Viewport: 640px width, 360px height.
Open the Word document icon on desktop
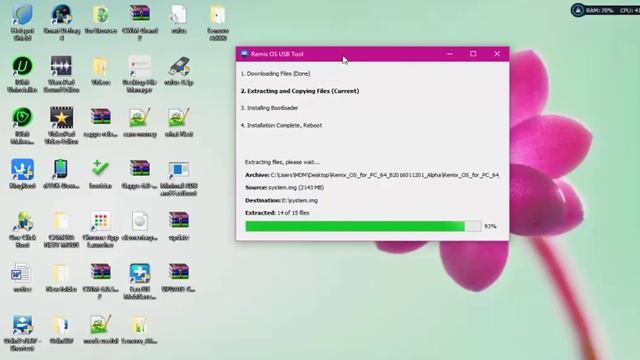tap(21, 273)
